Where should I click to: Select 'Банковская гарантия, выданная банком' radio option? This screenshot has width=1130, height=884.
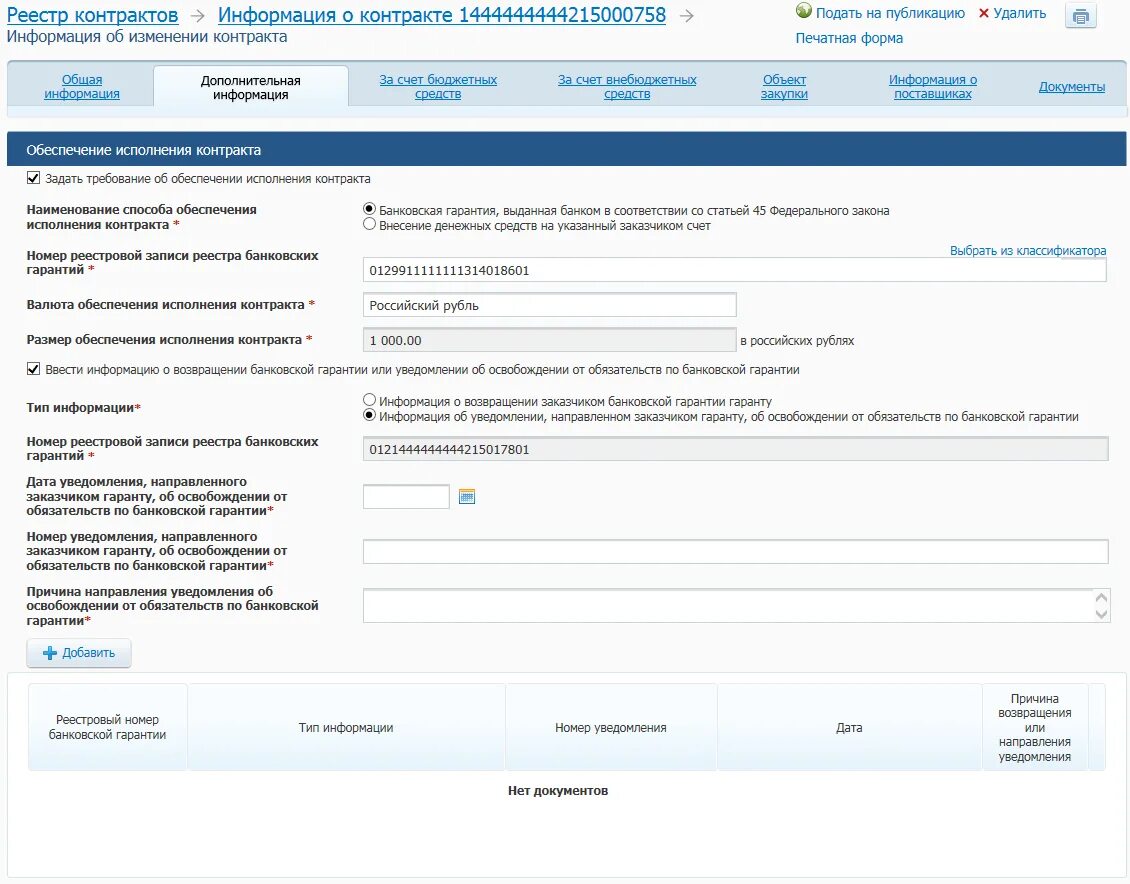point(370,209)
